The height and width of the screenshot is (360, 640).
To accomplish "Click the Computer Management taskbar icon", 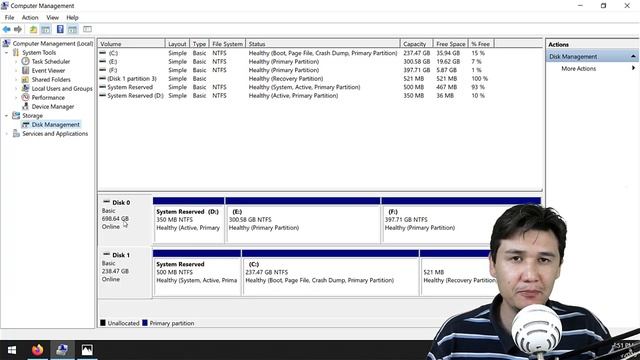I will 62,350.
